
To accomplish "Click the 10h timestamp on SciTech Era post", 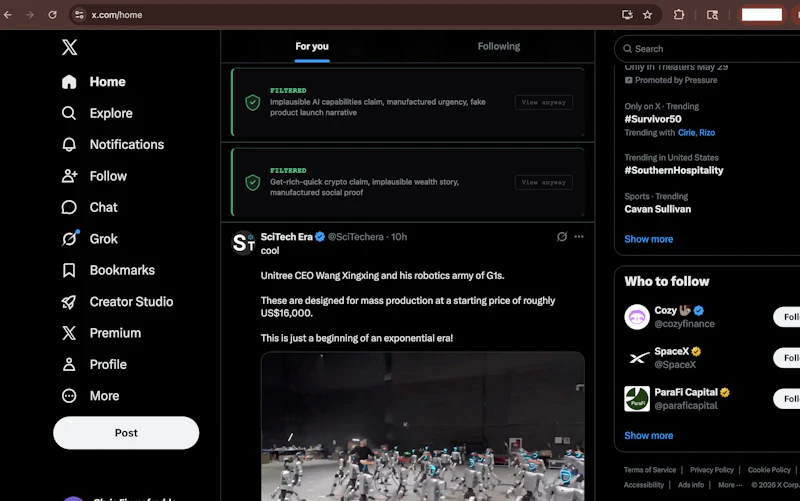I will tap(399, 237).
